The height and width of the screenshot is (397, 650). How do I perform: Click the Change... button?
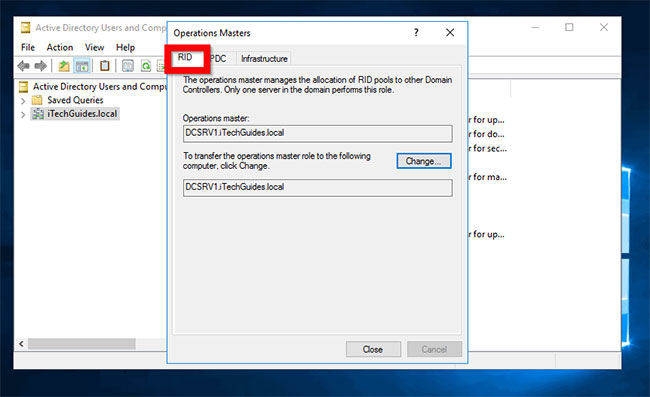pyautogui.click(x=424, y=161)
